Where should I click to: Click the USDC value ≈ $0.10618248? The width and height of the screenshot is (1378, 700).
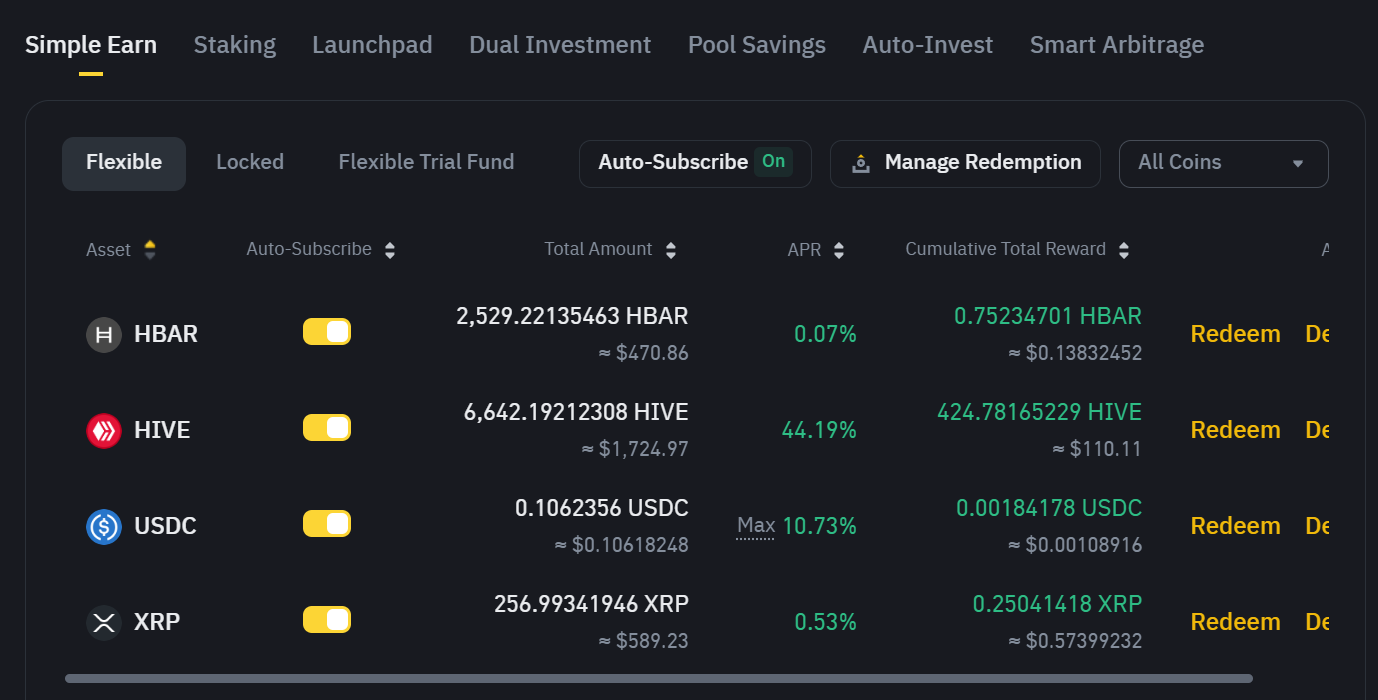pyautogui.click(x=621, y=545)
